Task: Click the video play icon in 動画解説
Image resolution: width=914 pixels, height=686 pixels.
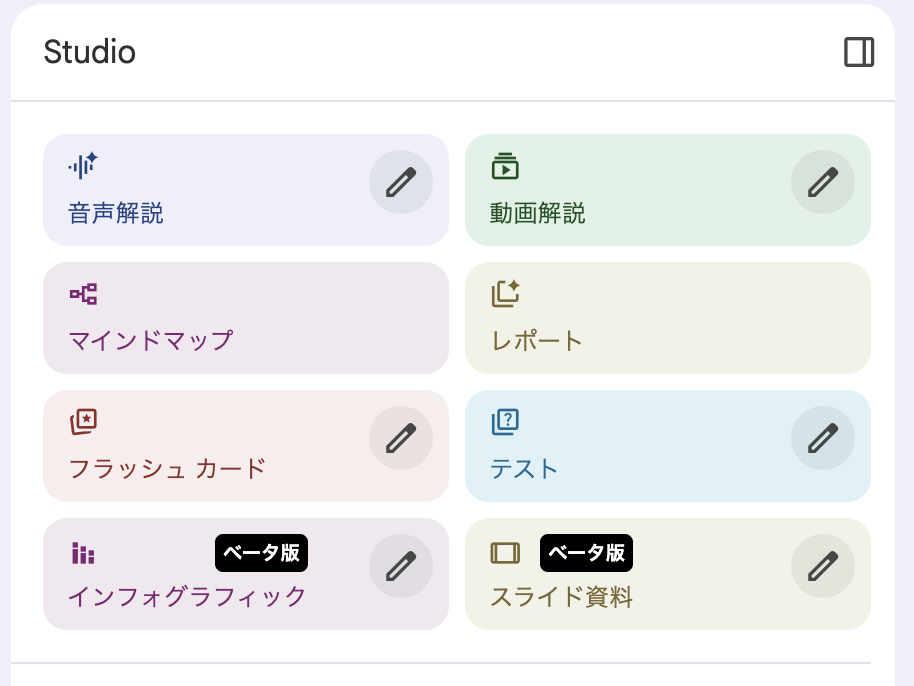Action: (x=505, y=166)
